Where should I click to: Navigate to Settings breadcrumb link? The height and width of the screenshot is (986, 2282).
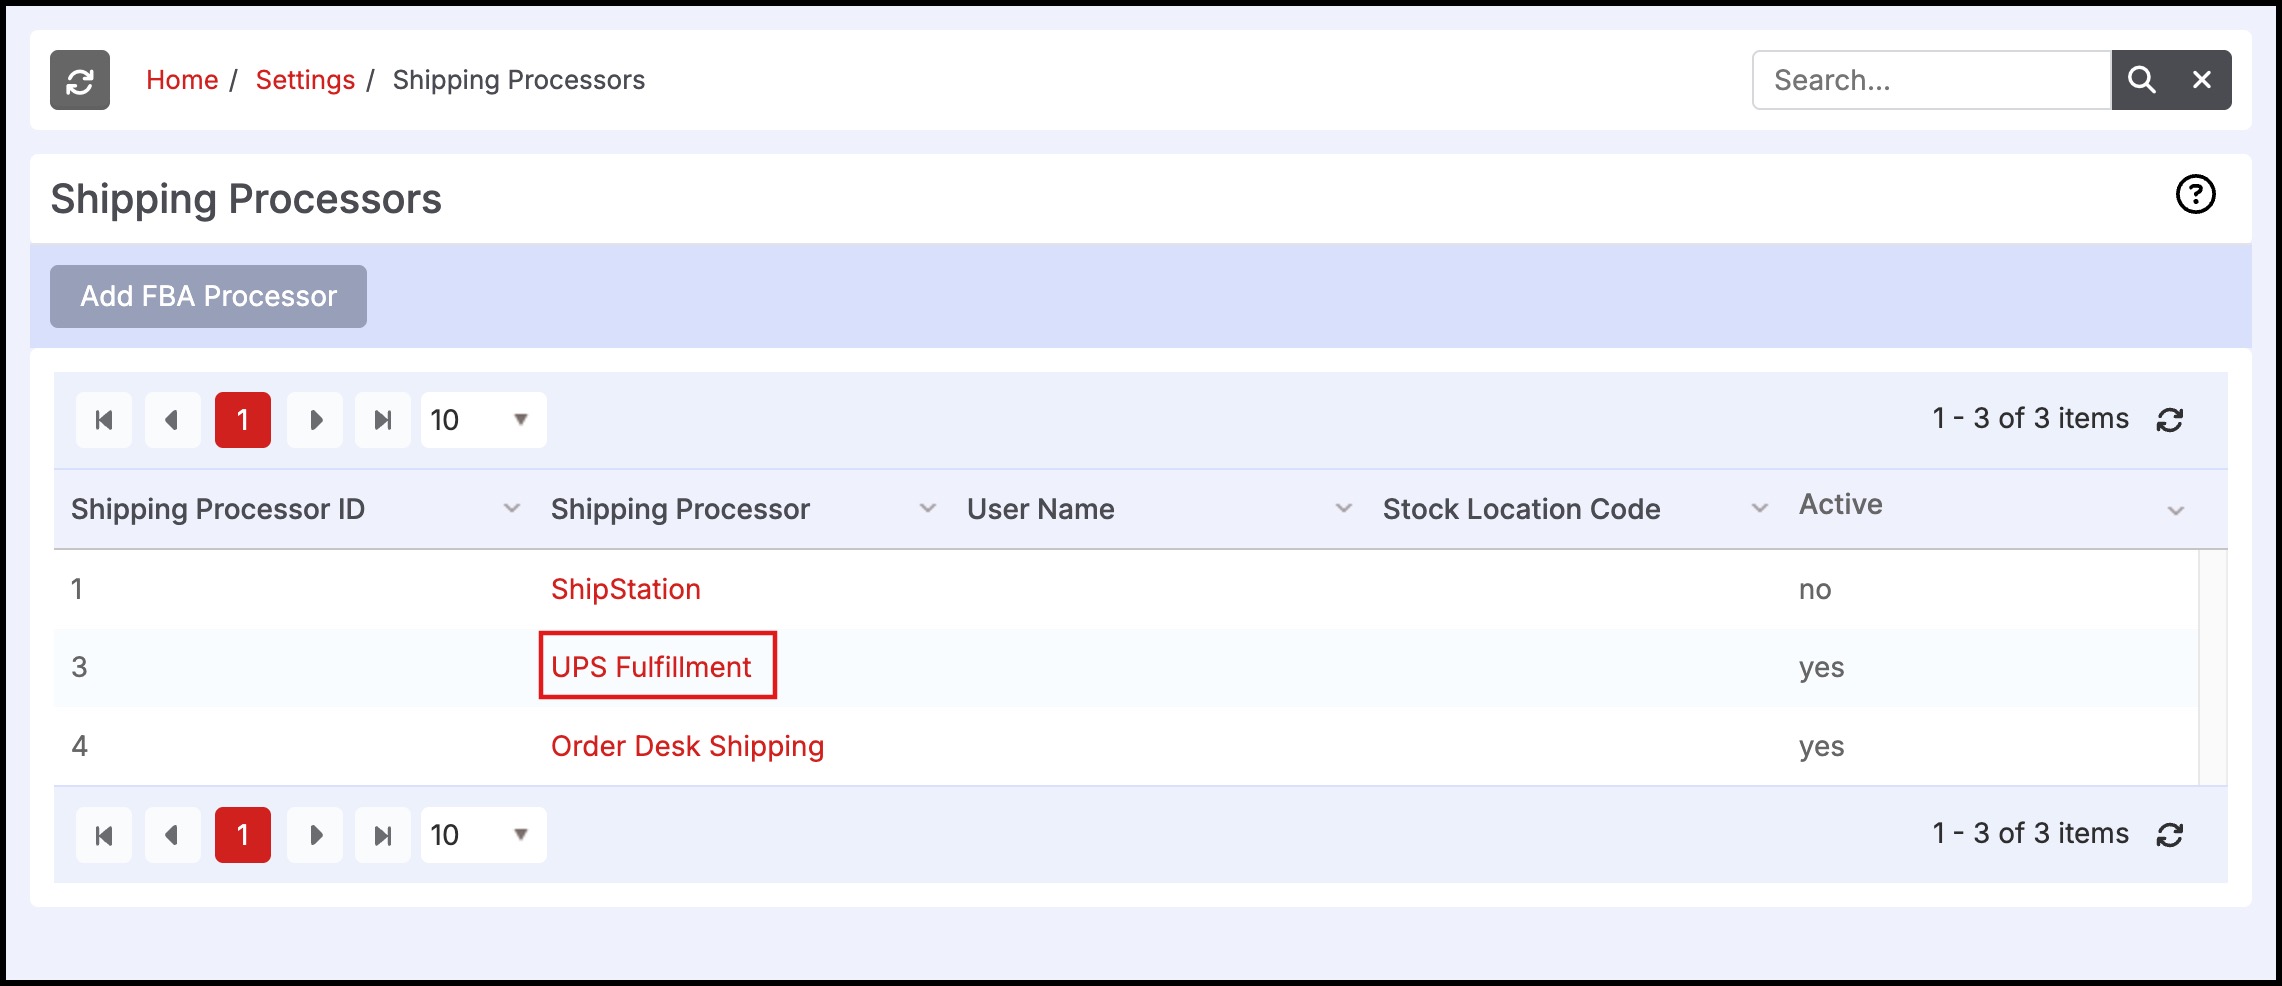coord(305,80)
